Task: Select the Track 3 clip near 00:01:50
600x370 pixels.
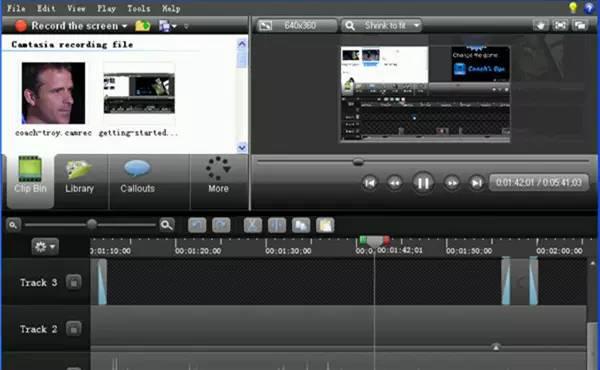Action: [x=520, y=281]
